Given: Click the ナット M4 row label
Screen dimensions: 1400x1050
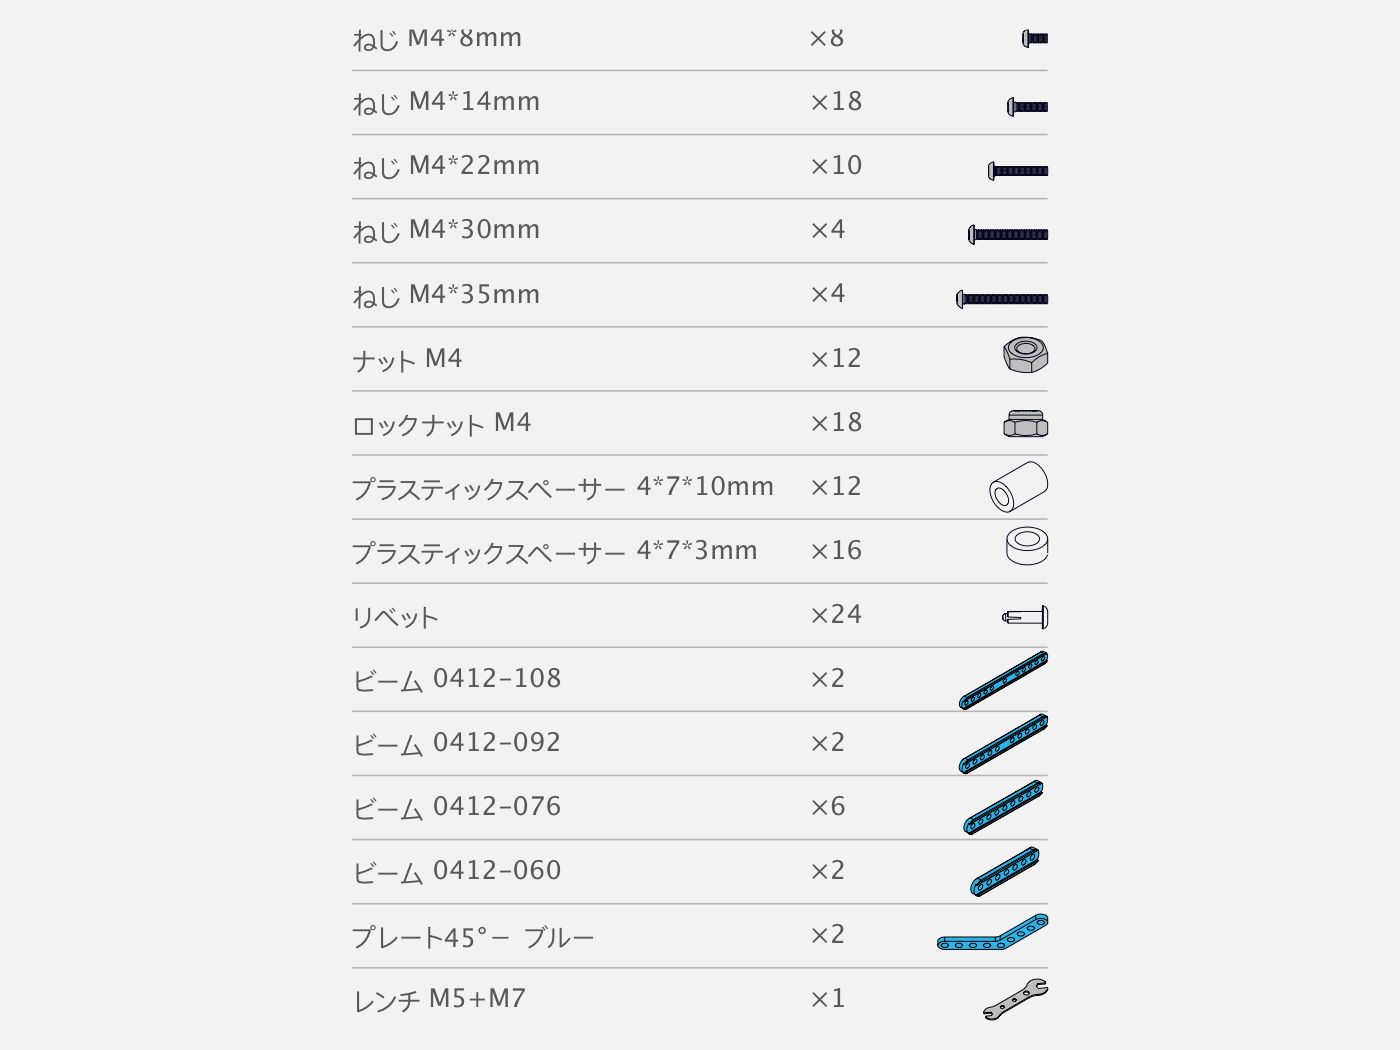Looking at the screenshot, I should (x=407, y=359).
